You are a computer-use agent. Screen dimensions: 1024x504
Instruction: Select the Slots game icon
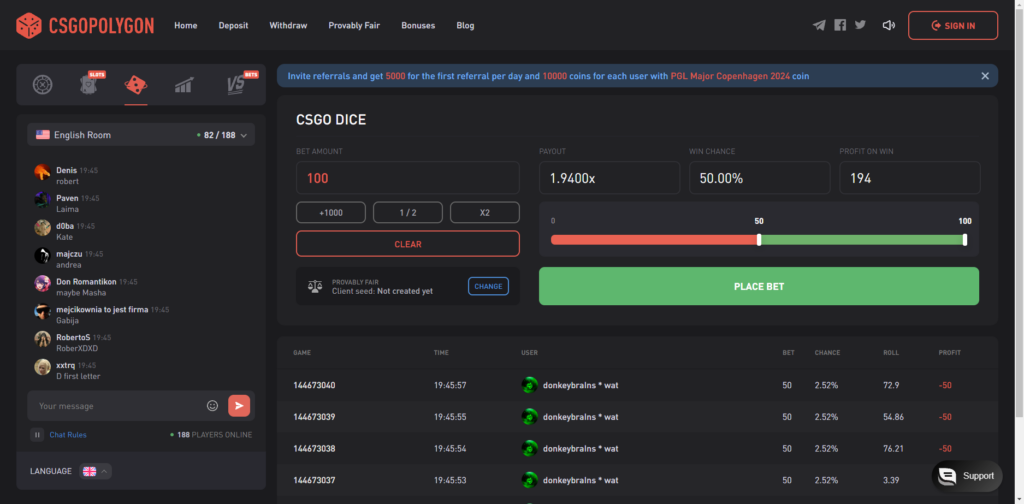pyautogui.click(x=90, y=84)
